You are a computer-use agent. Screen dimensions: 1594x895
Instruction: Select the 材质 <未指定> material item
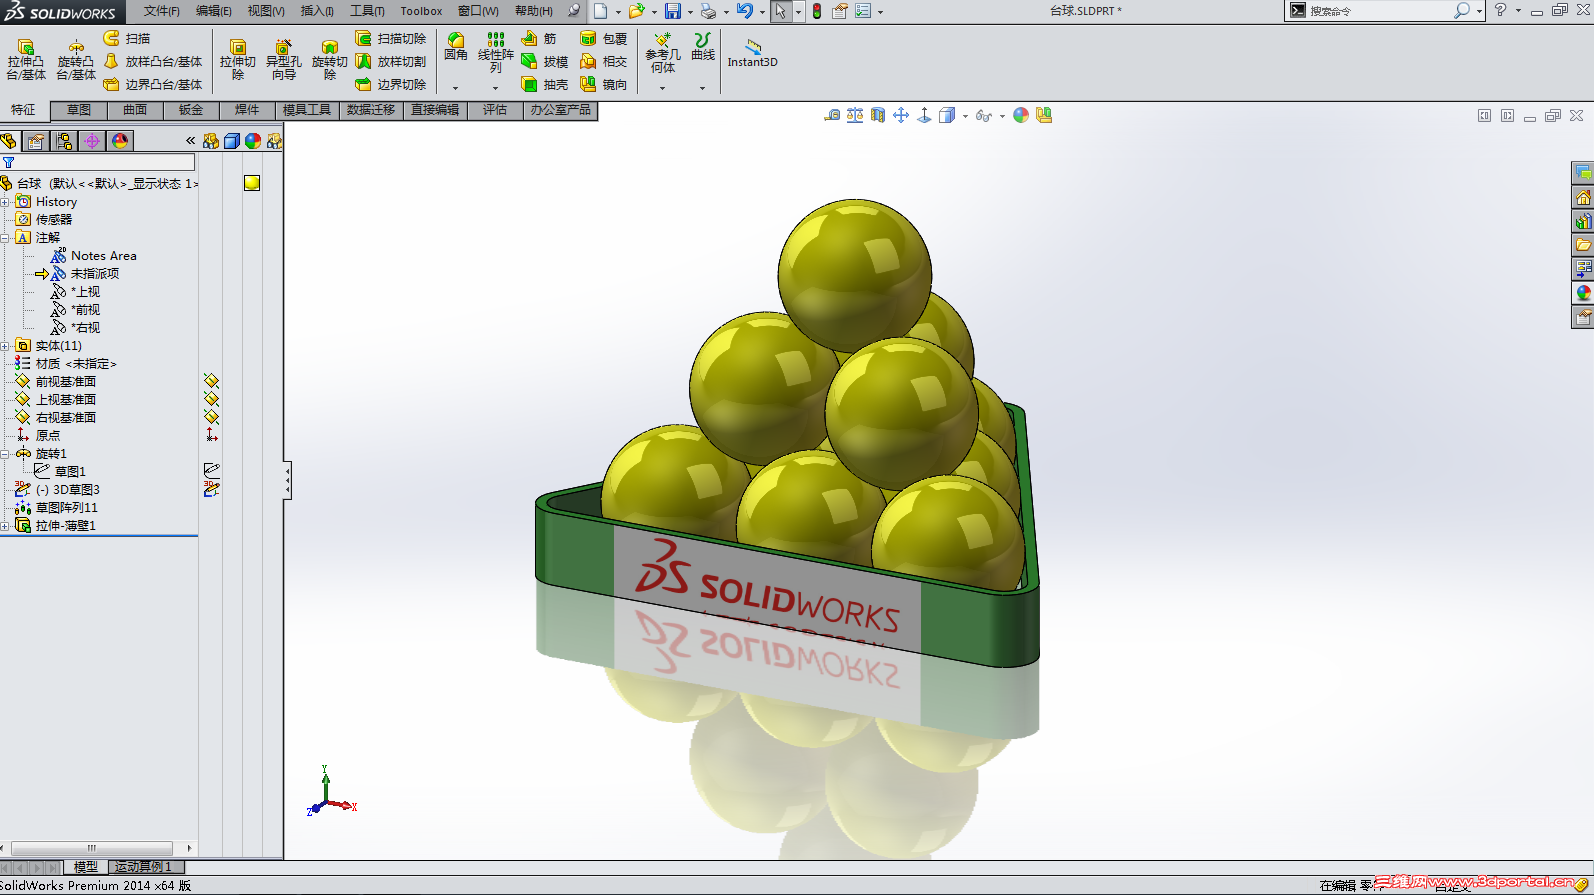pyautogui.click(x=66, y=364)
